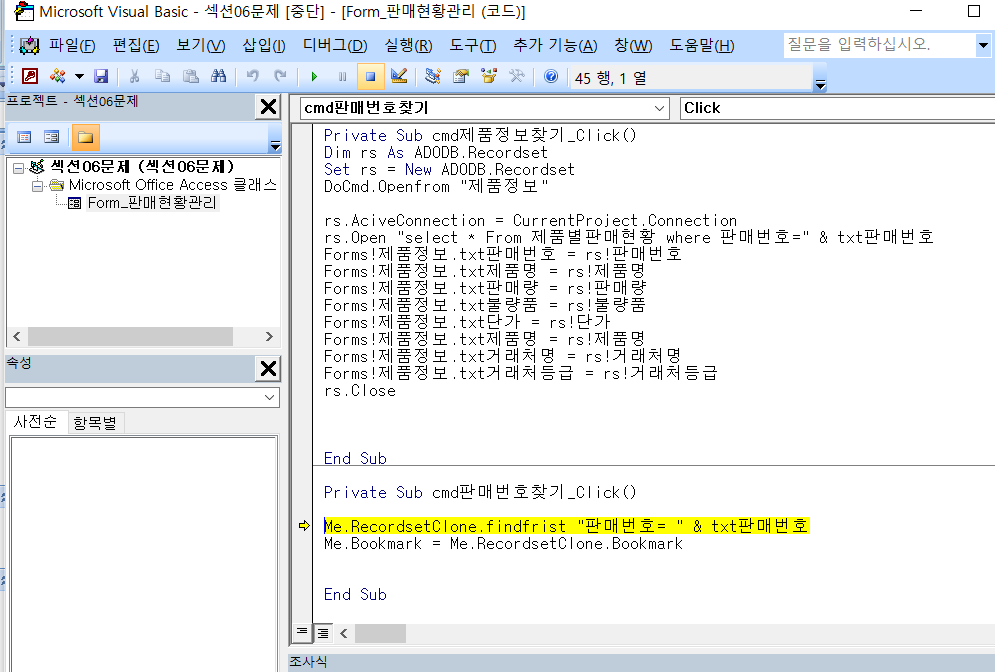Open Find with the binoculars icon
The width and height of the screenshot is (995, 672).
[x=217, y=76]
